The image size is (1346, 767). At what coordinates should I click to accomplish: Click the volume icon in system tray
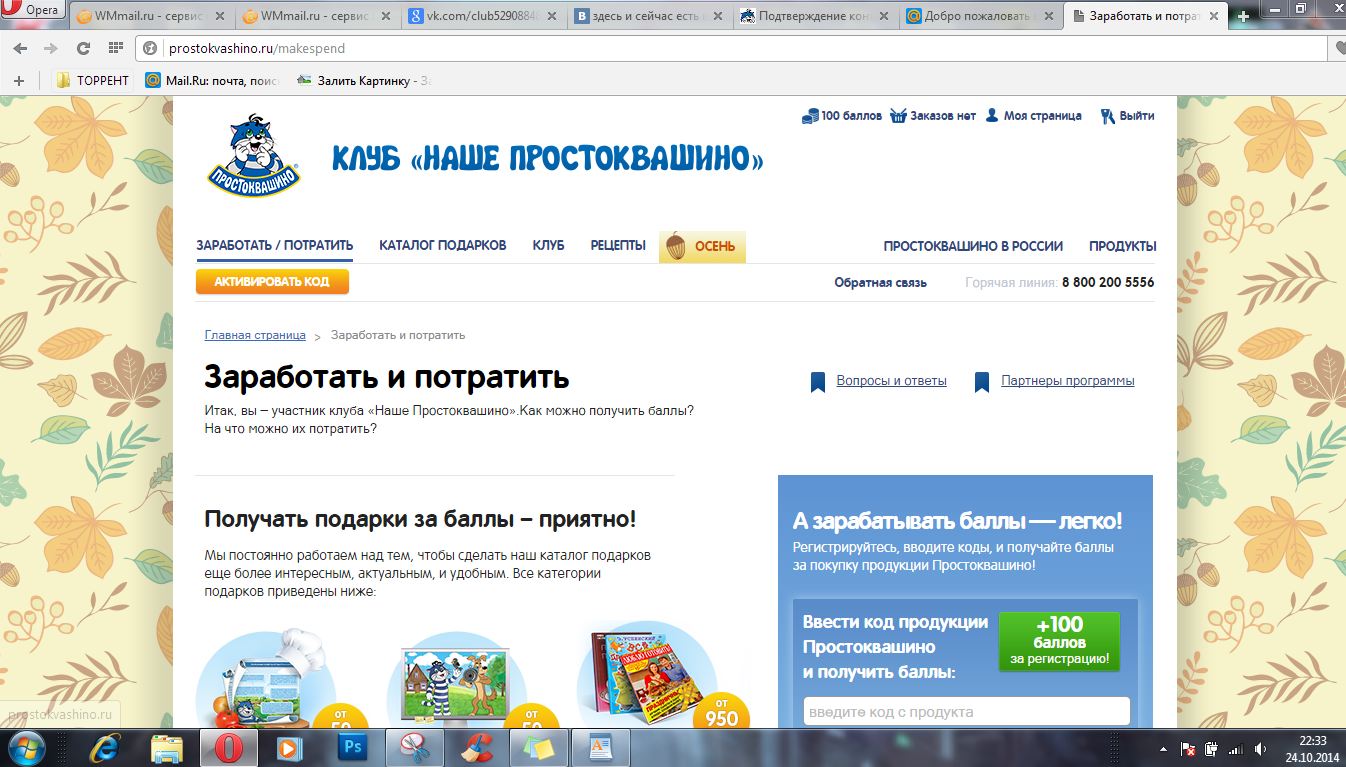(x=1259, y=748)
